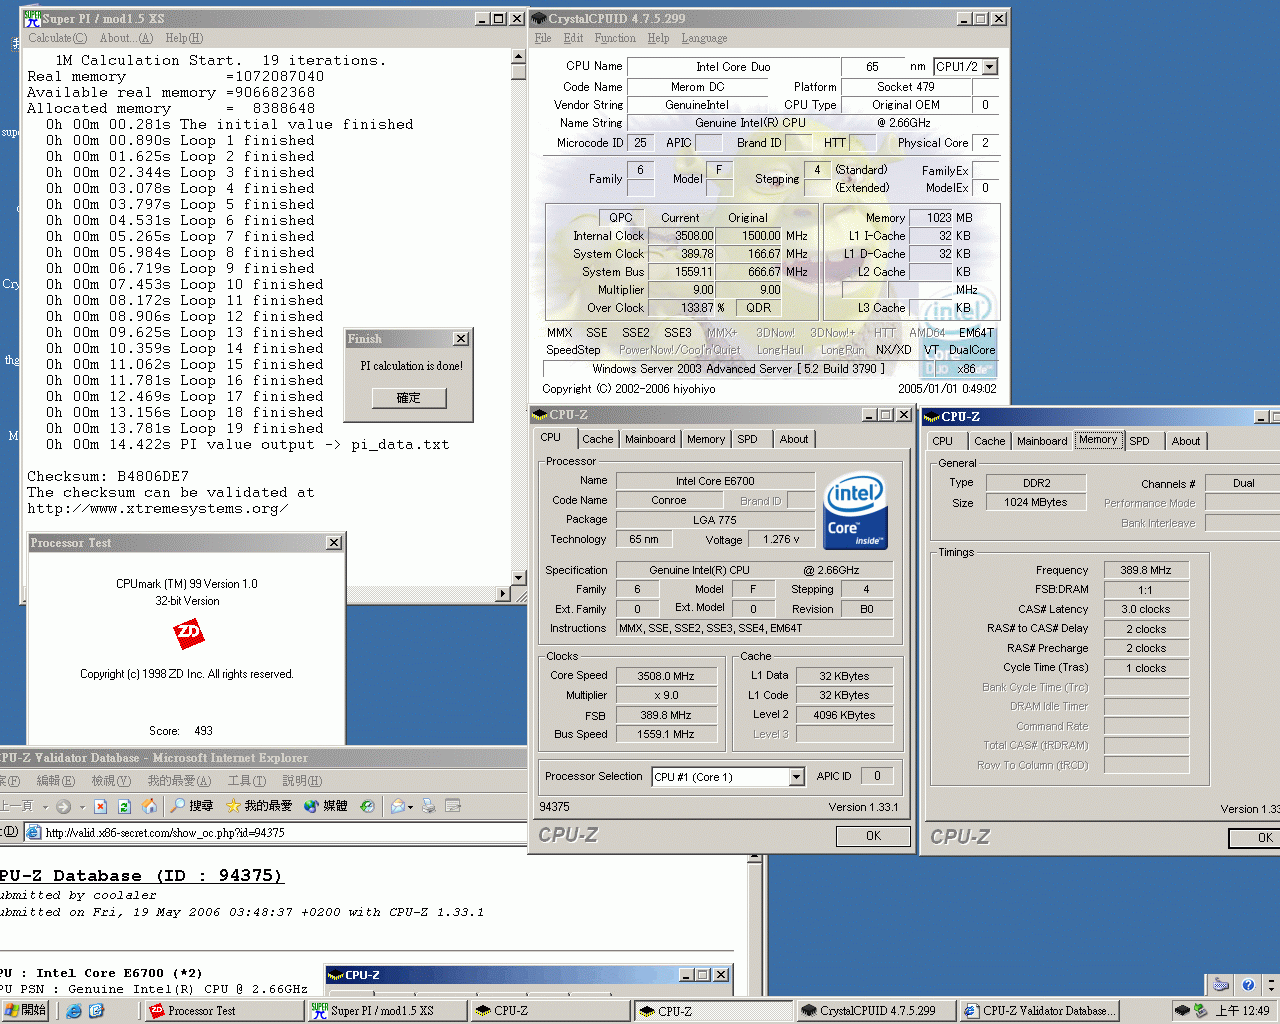Click the Print icon in the IE toolbar
The image size is (1280, 1024).
[x=429, y=806]
